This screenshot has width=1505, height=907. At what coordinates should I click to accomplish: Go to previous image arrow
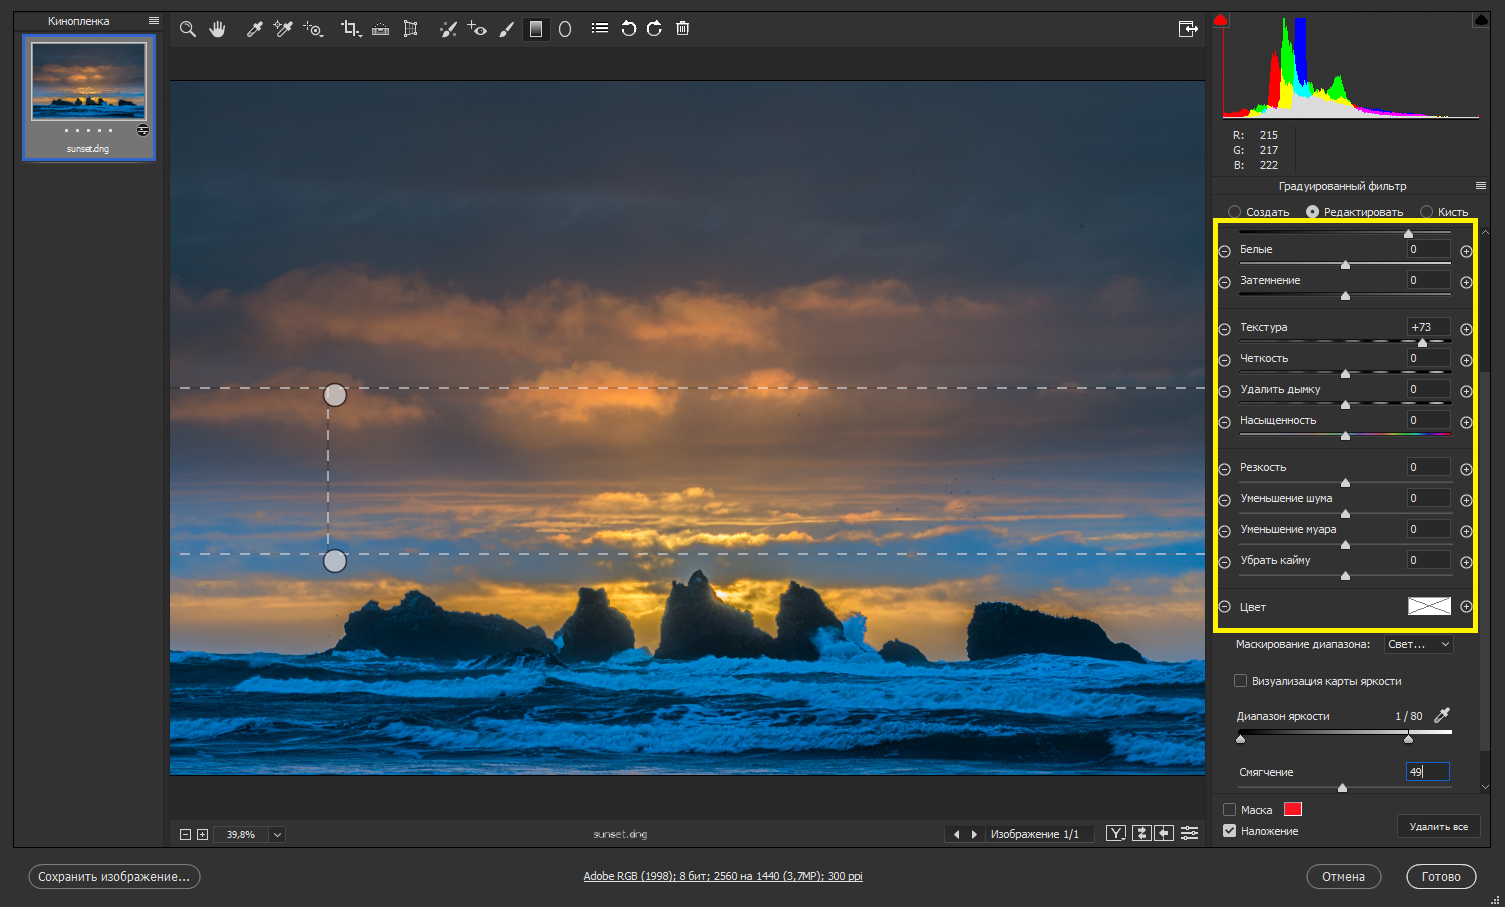956,834
